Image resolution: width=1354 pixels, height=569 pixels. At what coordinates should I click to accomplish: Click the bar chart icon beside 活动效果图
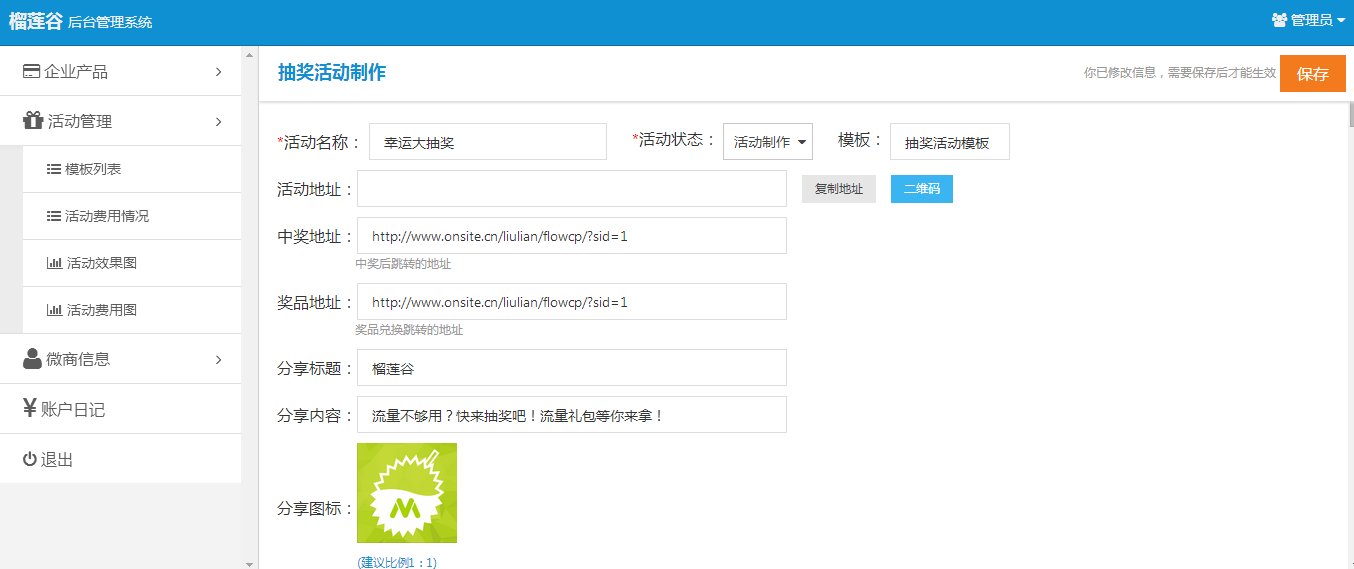(54, 264)
